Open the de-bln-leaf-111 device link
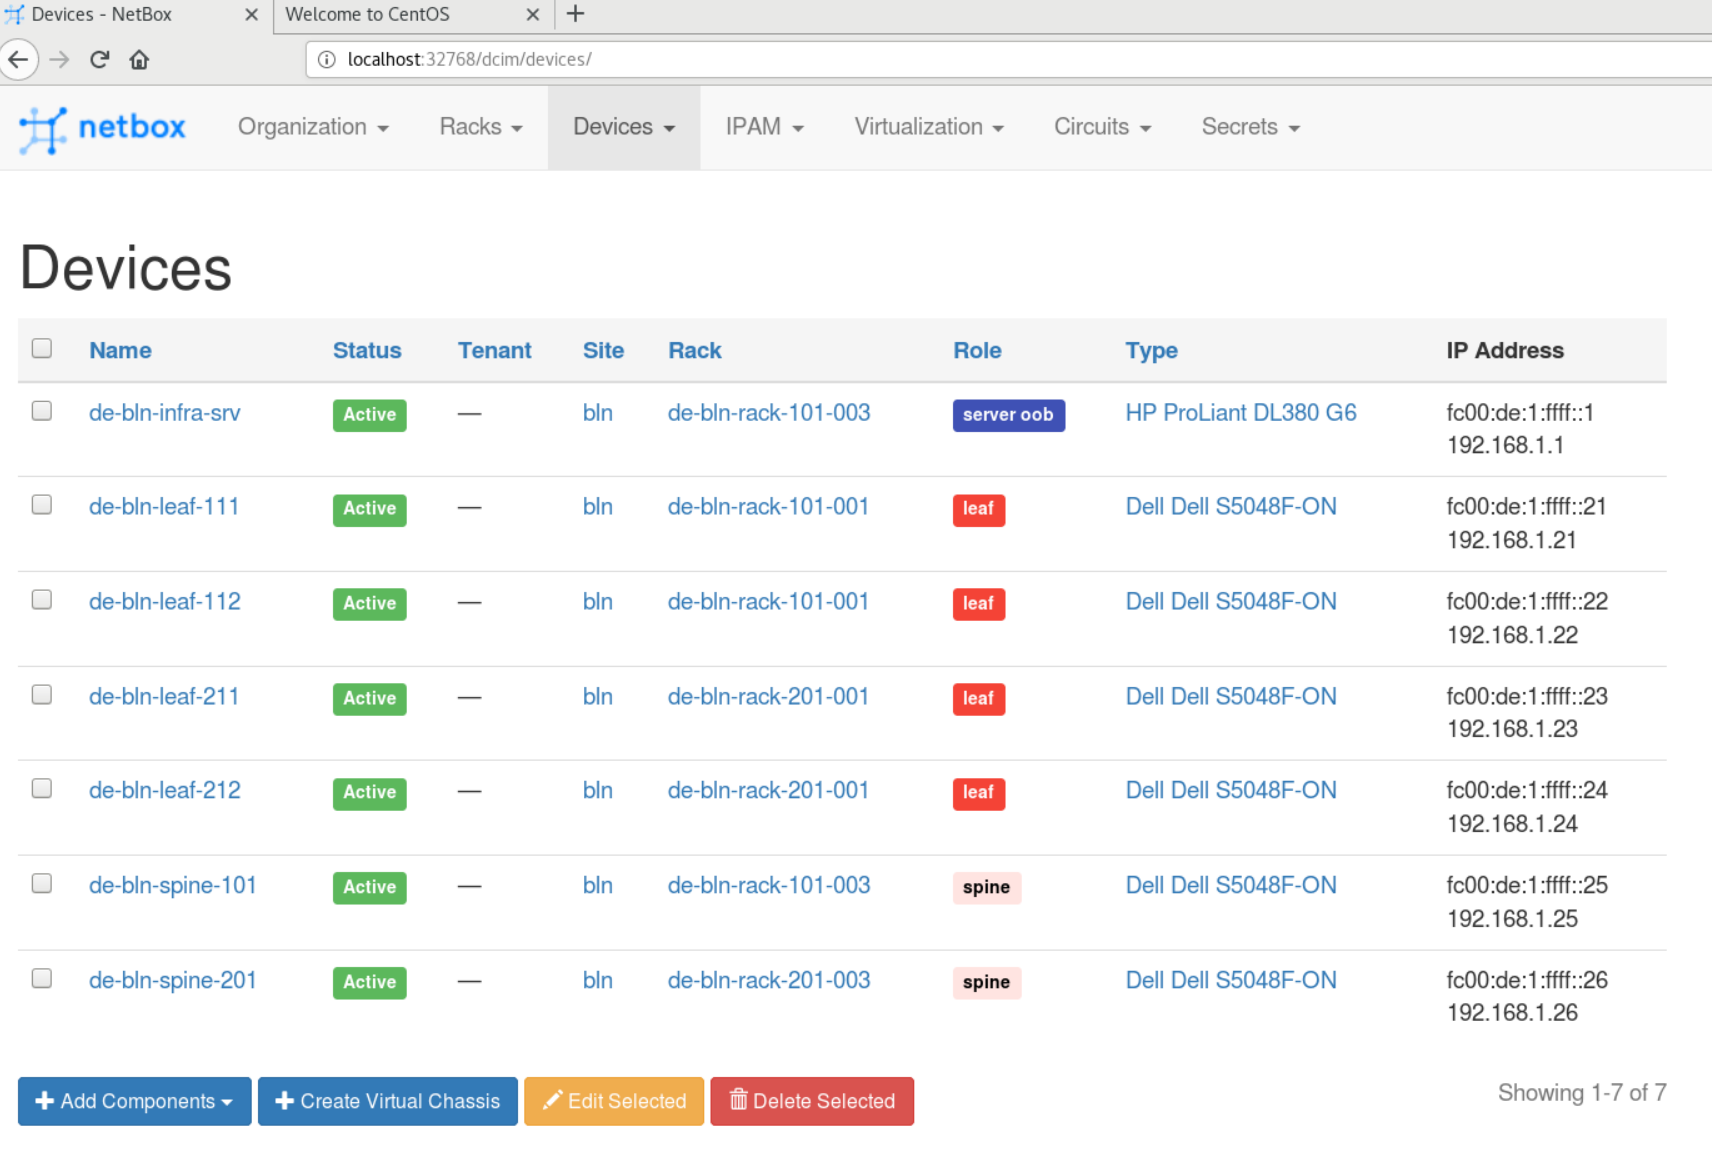1712x1167 pixels. tap(164, 506)
